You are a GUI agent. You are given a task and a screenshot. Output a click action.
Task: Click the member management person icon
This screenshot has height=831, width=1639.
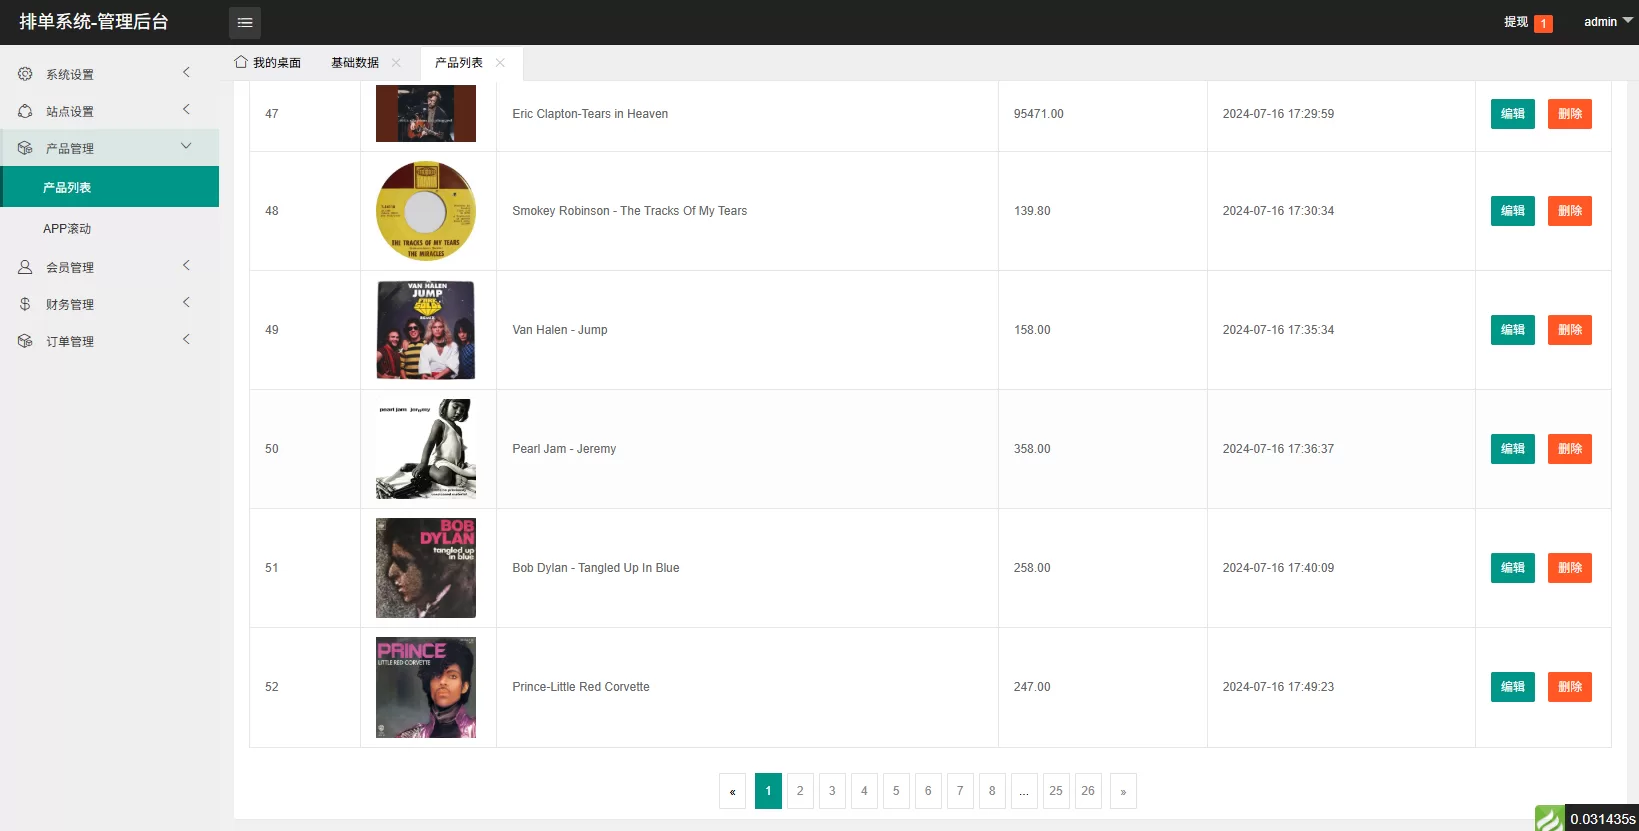point(25,267)
